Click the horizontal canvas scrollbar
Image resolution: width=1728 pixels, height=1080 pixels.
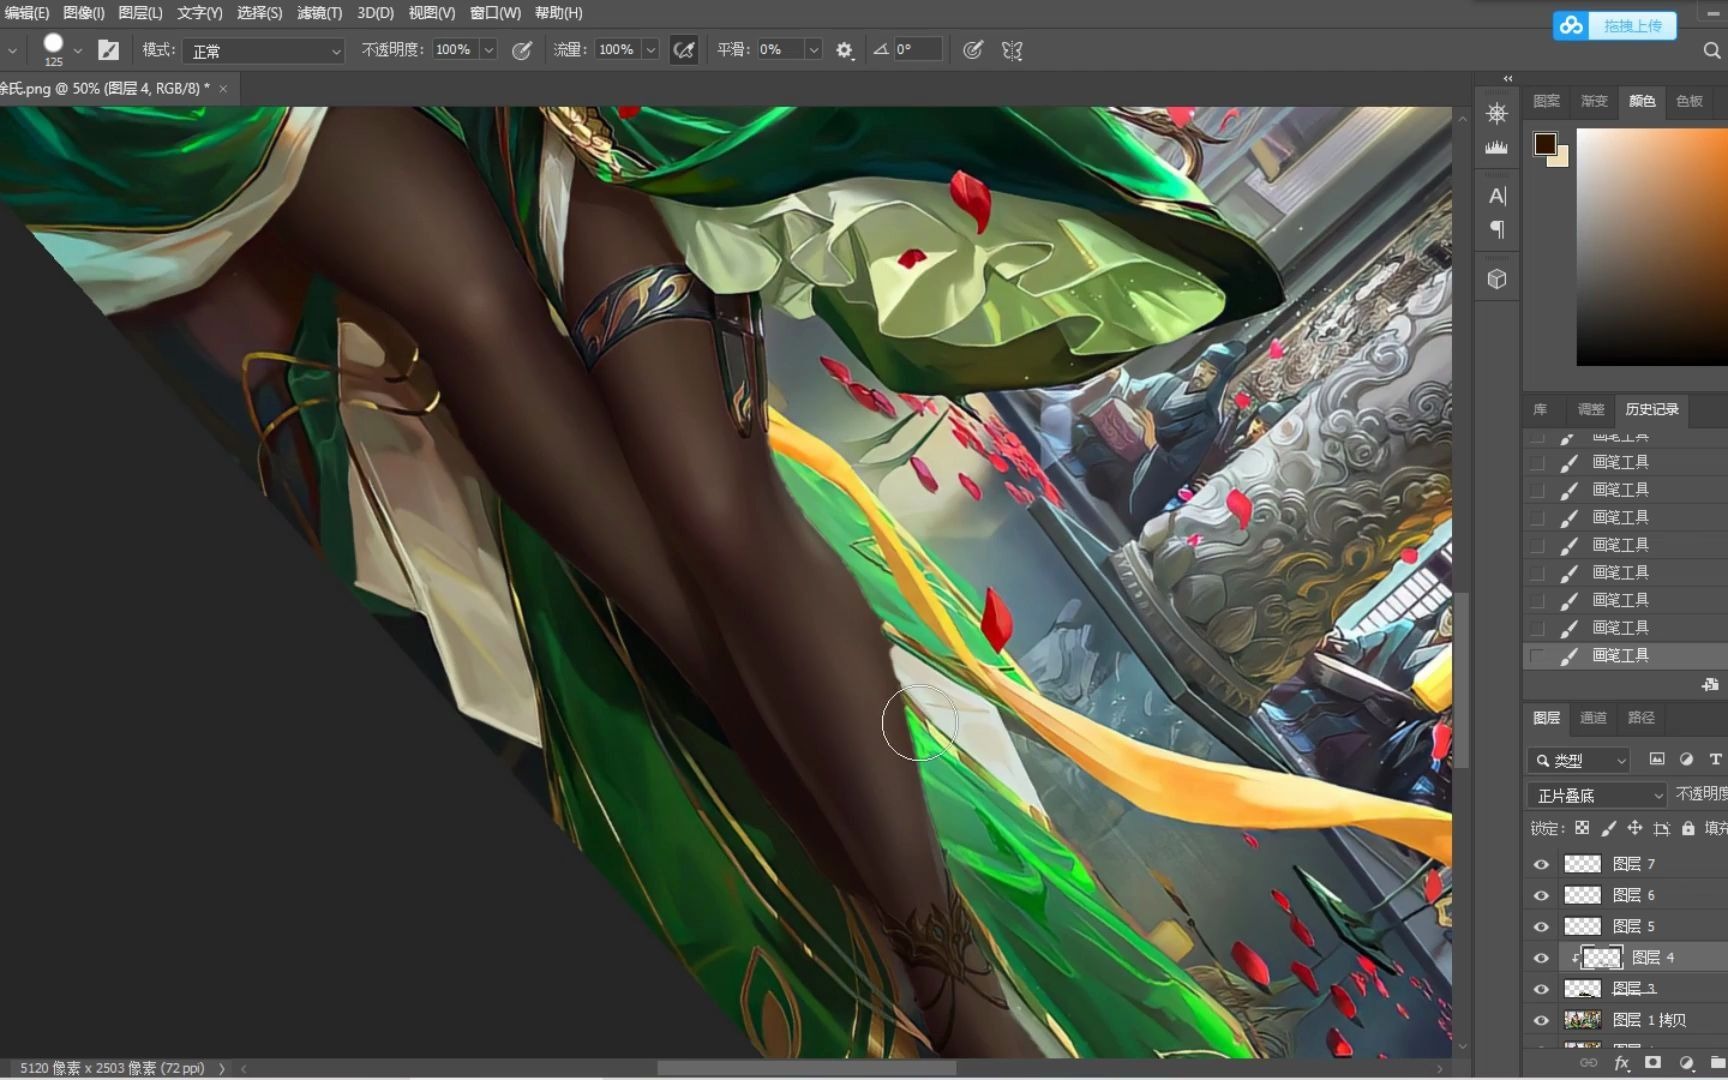click(x=806, y=1068)
